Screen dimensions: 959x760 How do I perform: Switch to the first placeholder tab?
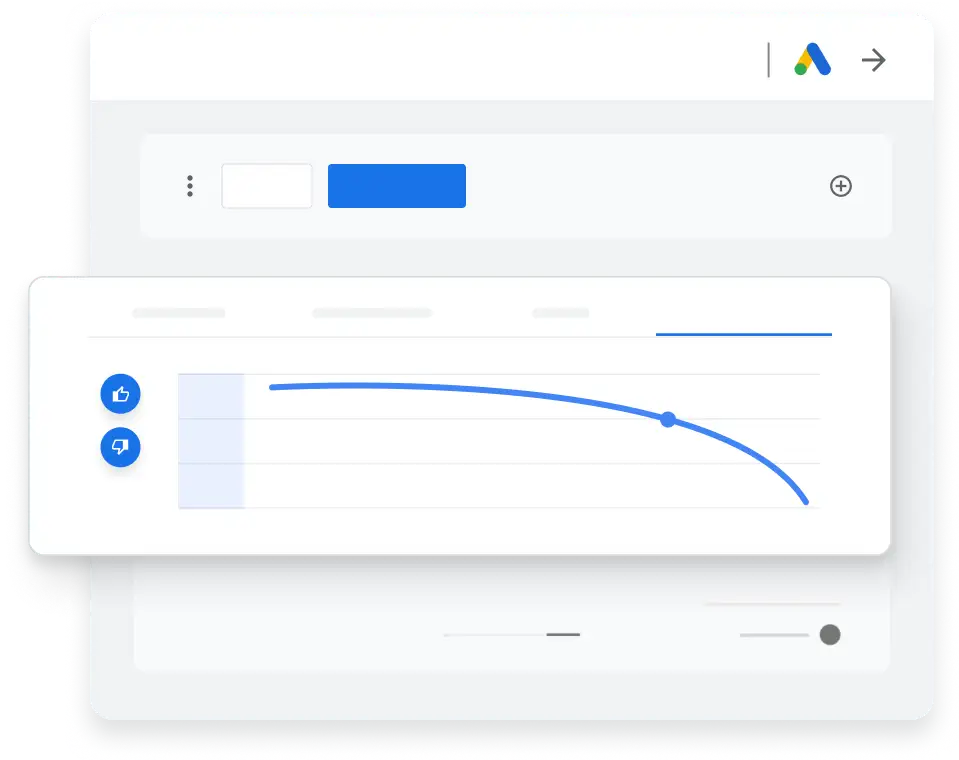point(179,313)
